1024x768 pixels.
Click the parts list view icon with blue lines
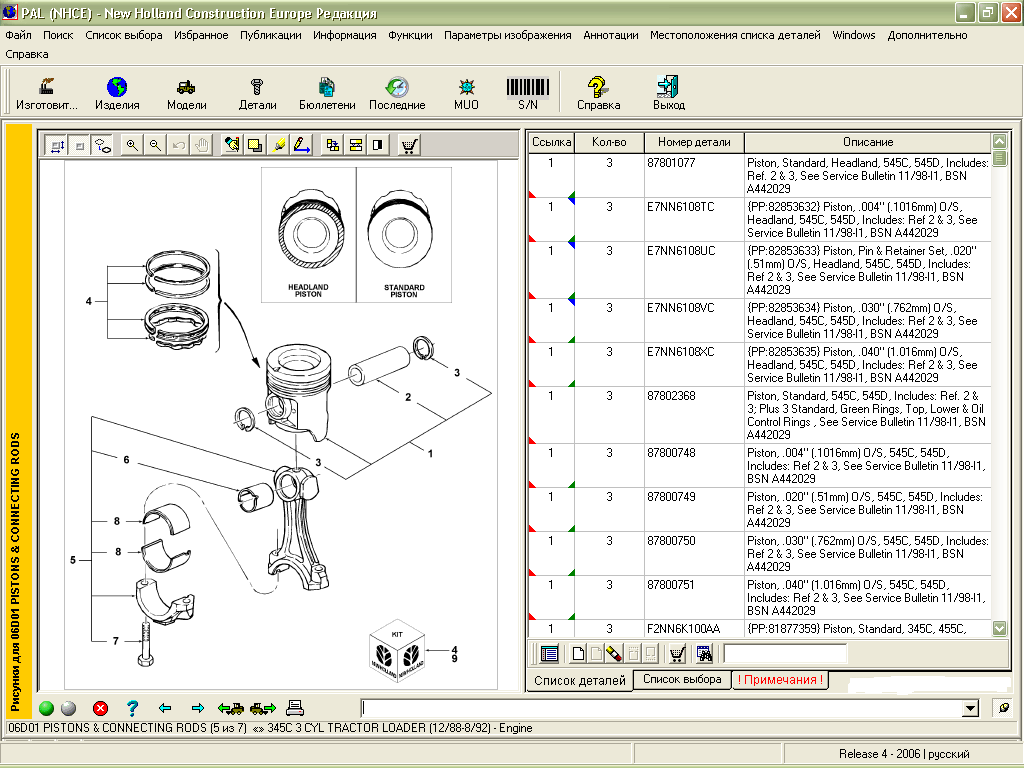coord(550,653)
